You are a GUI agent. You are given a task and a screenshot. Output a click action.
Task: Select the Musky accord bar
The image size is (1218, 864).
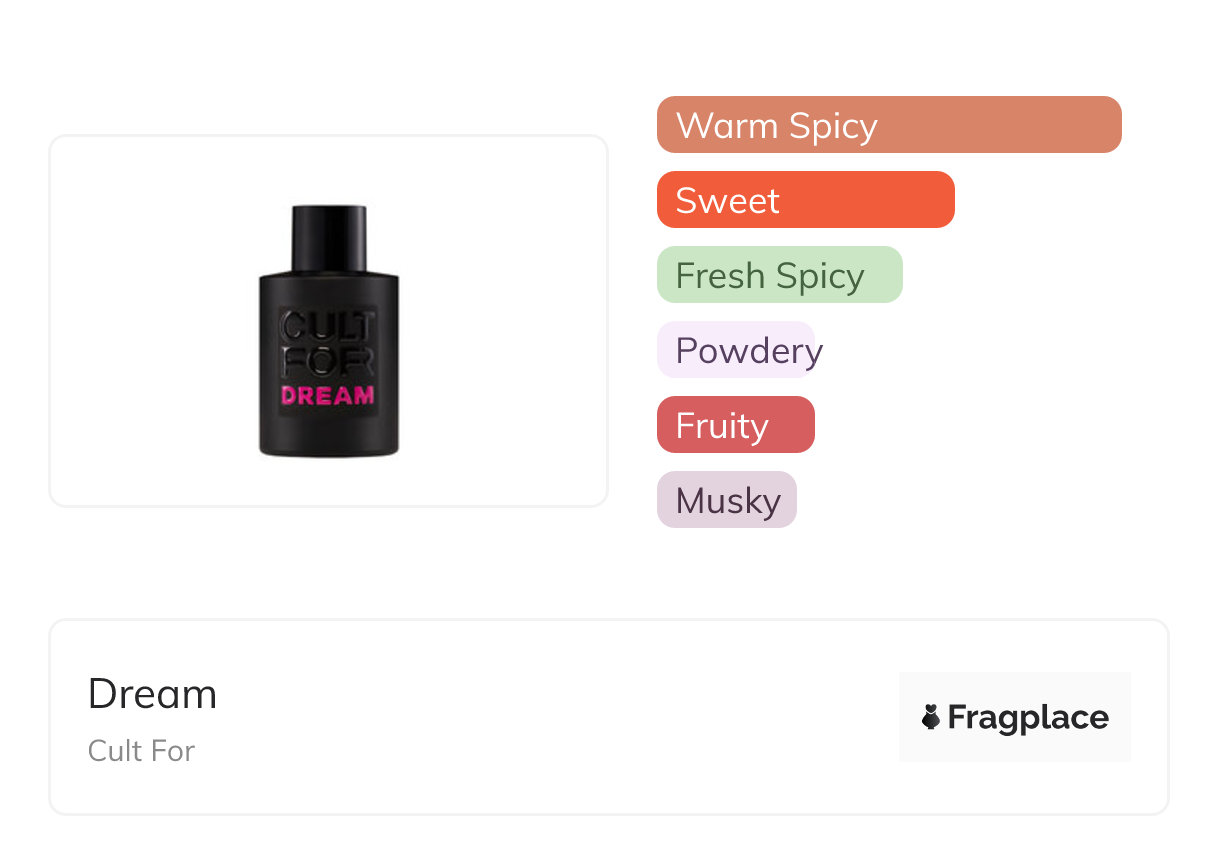726,500
